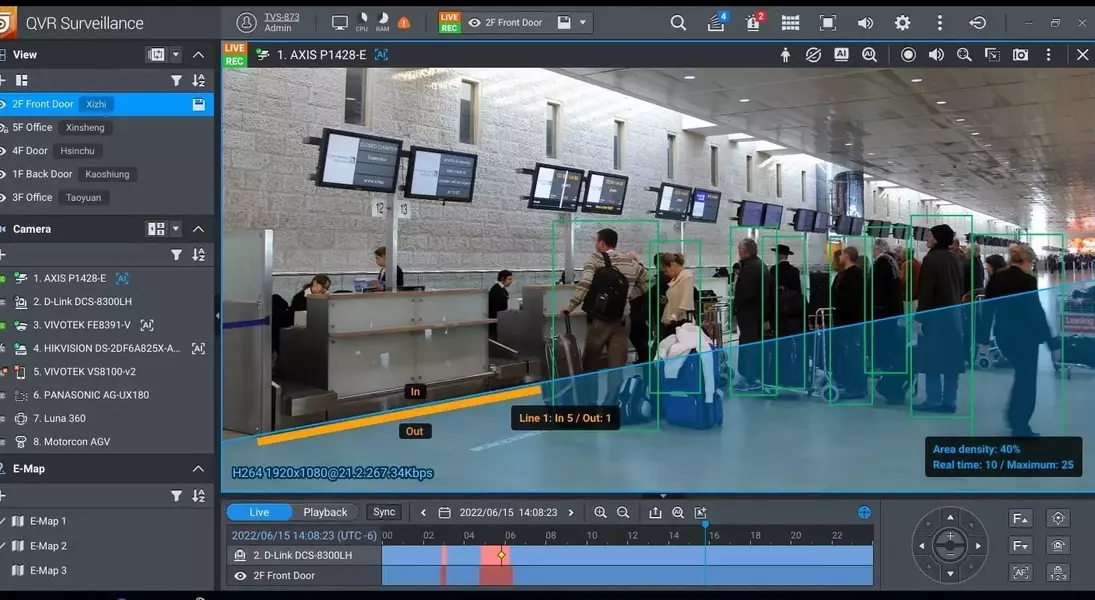The image size is (1095, 600).
Task: Select the Live tab
Action: (x=259, y=512)
